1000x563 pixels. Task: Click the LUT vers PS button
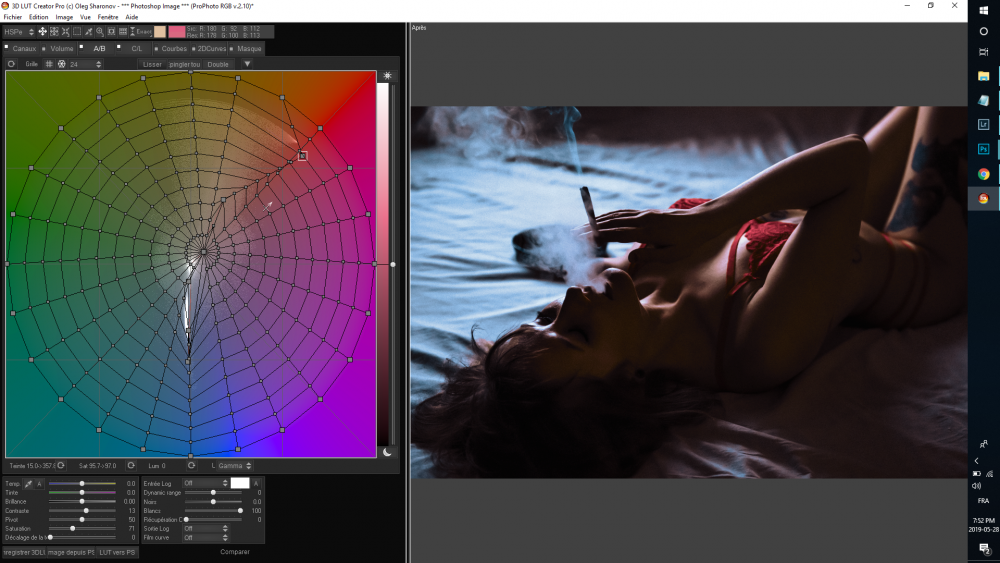click(118, 552)
